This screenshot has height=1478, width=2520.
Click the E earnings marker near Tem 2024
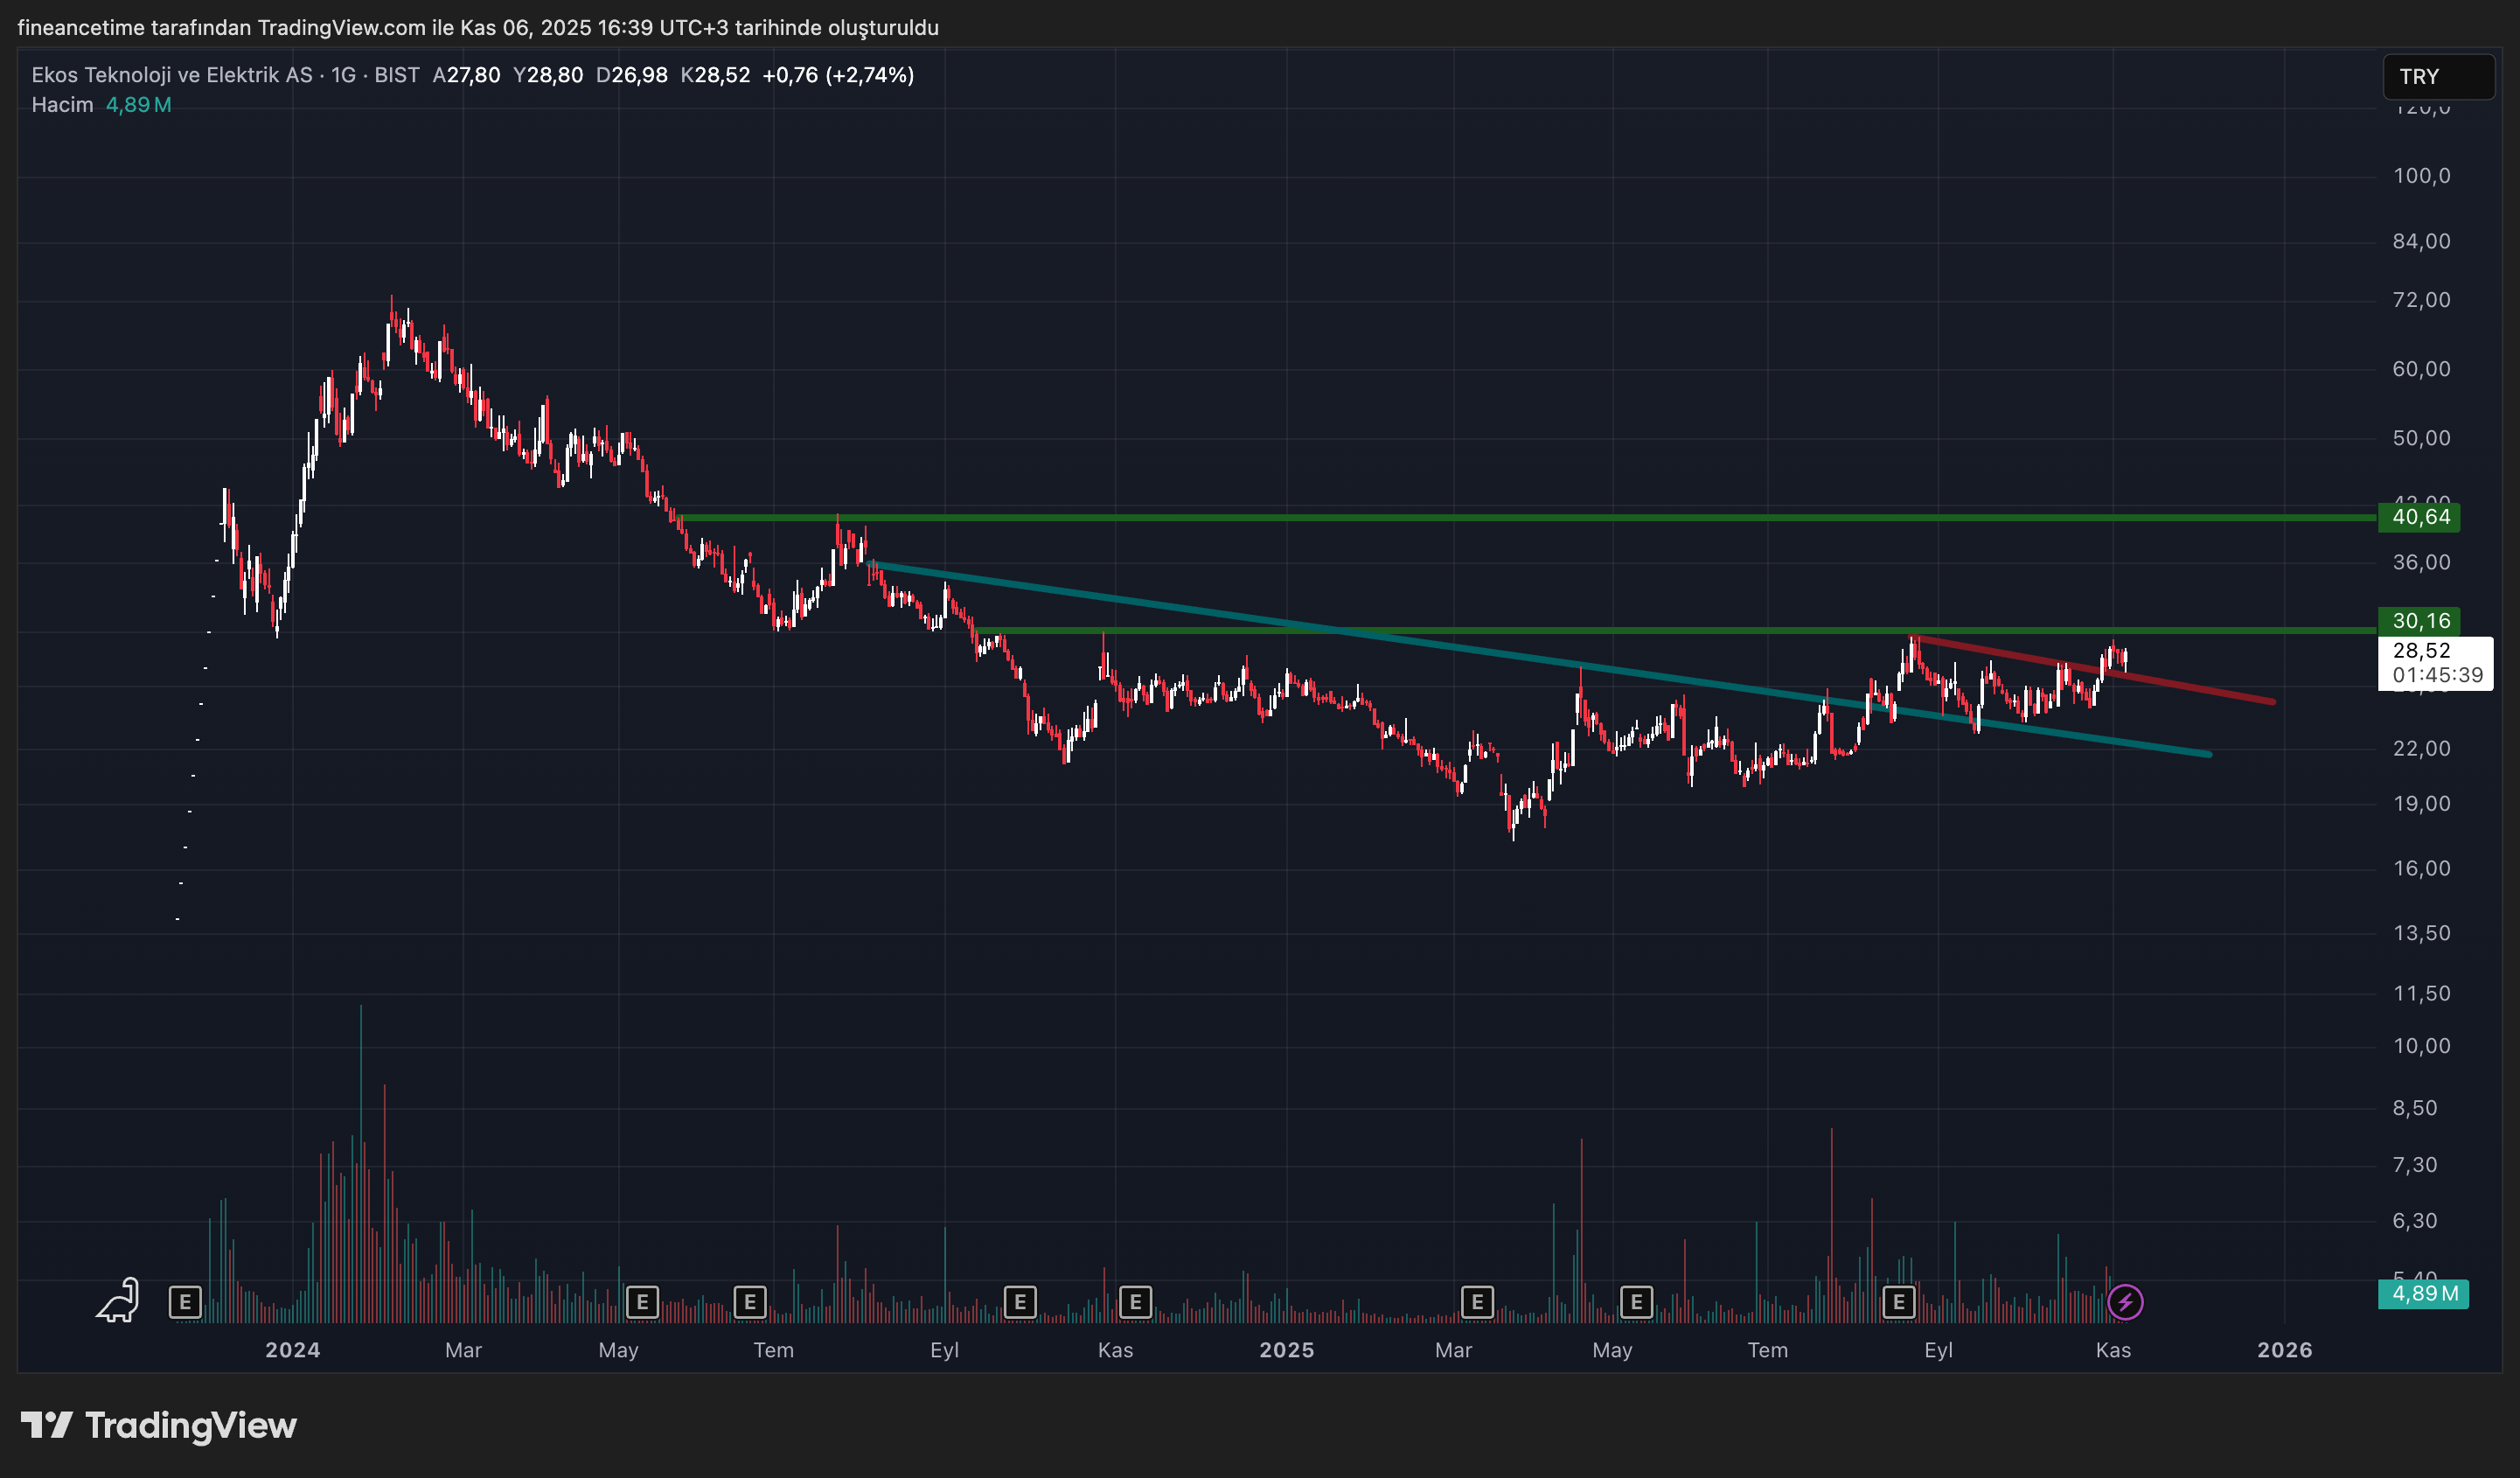pos(751,1302)
